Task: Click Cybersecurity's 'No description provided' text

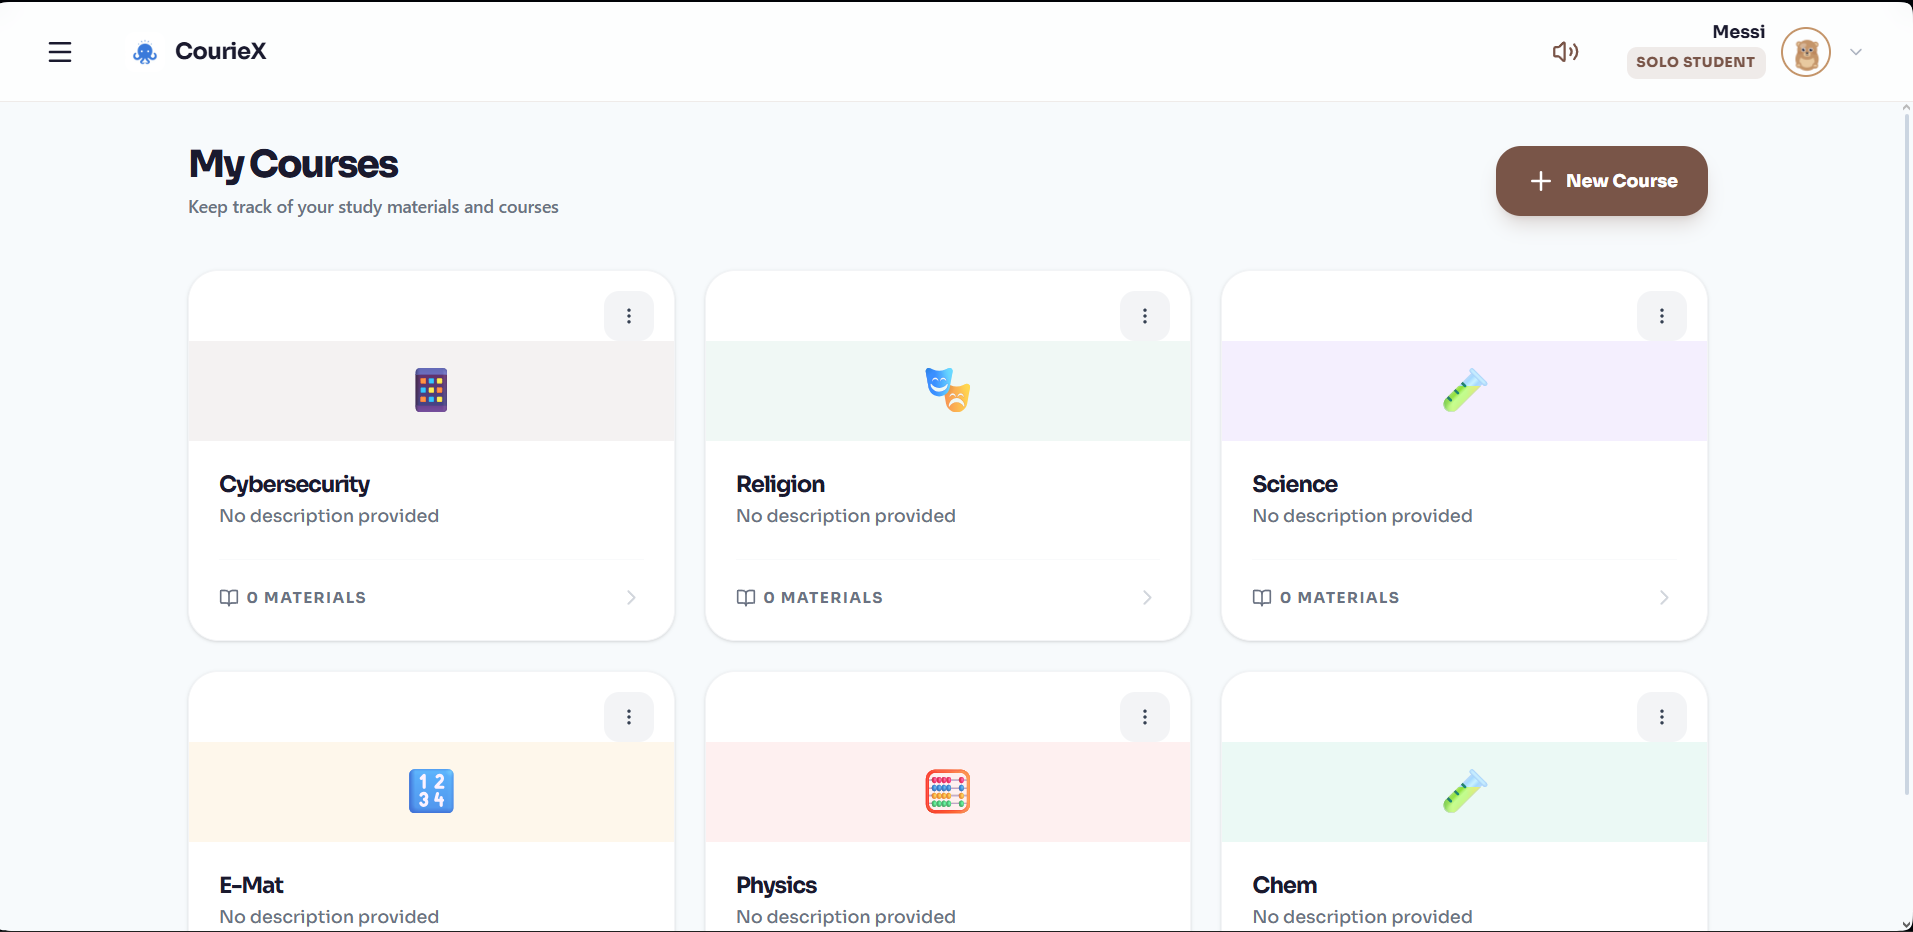Action: point(329,516)
